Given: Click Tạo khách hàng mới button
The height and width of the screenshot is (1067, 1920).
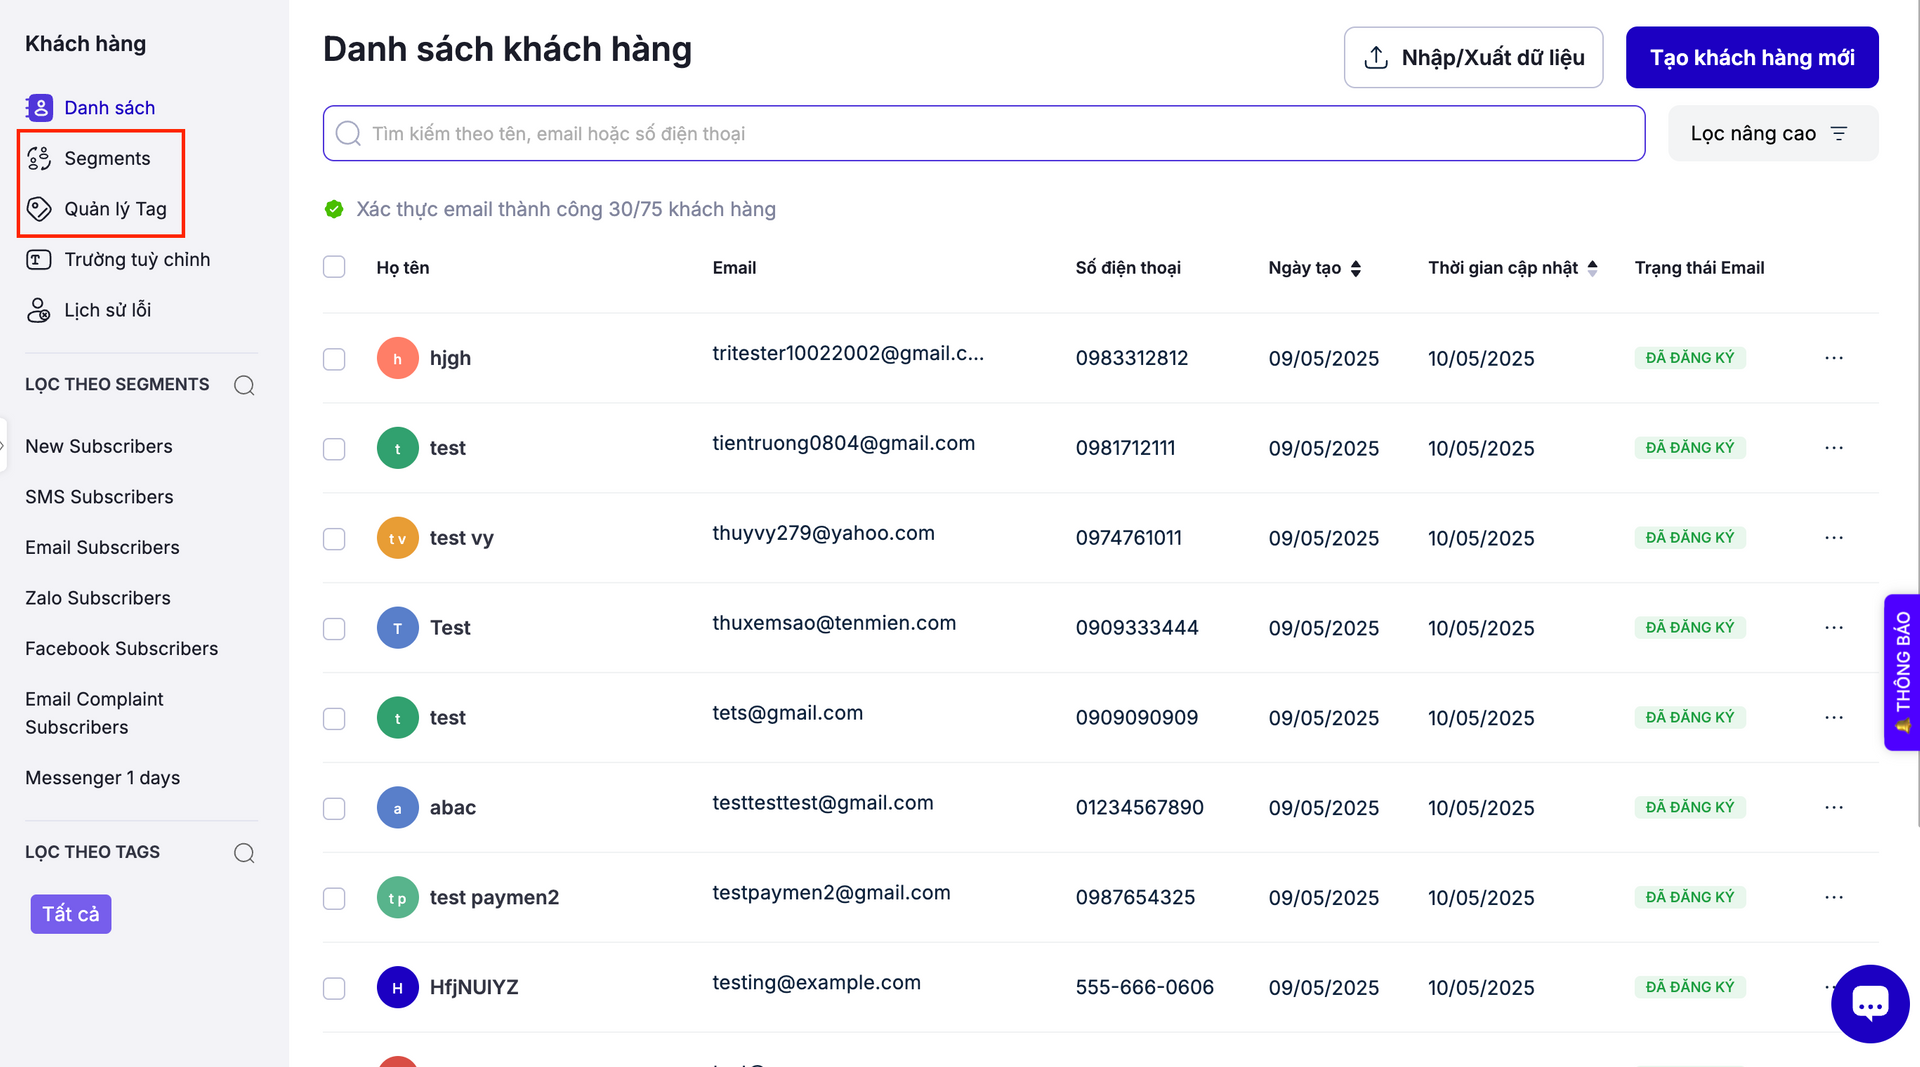Looking at the screenshot, I should click(x=1751, y=58).
